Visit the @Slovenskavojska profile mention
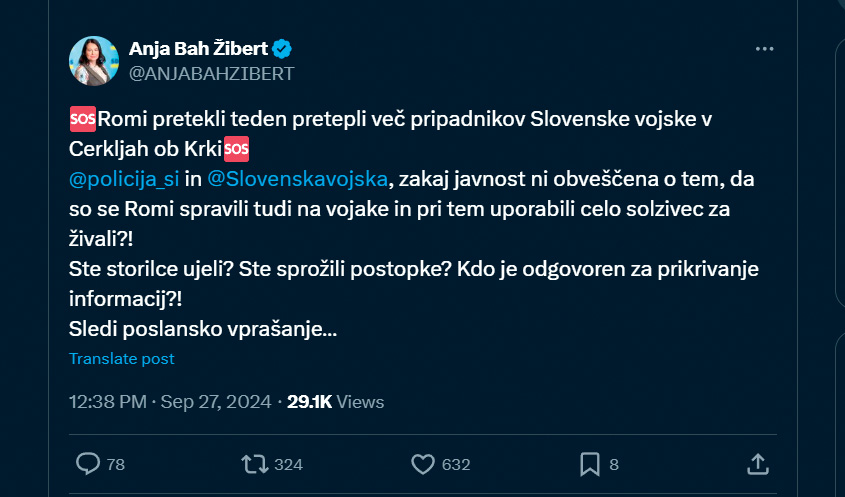The height and width of the screenshot is (497, 845). pyautogui.click(x=296, y=178)
